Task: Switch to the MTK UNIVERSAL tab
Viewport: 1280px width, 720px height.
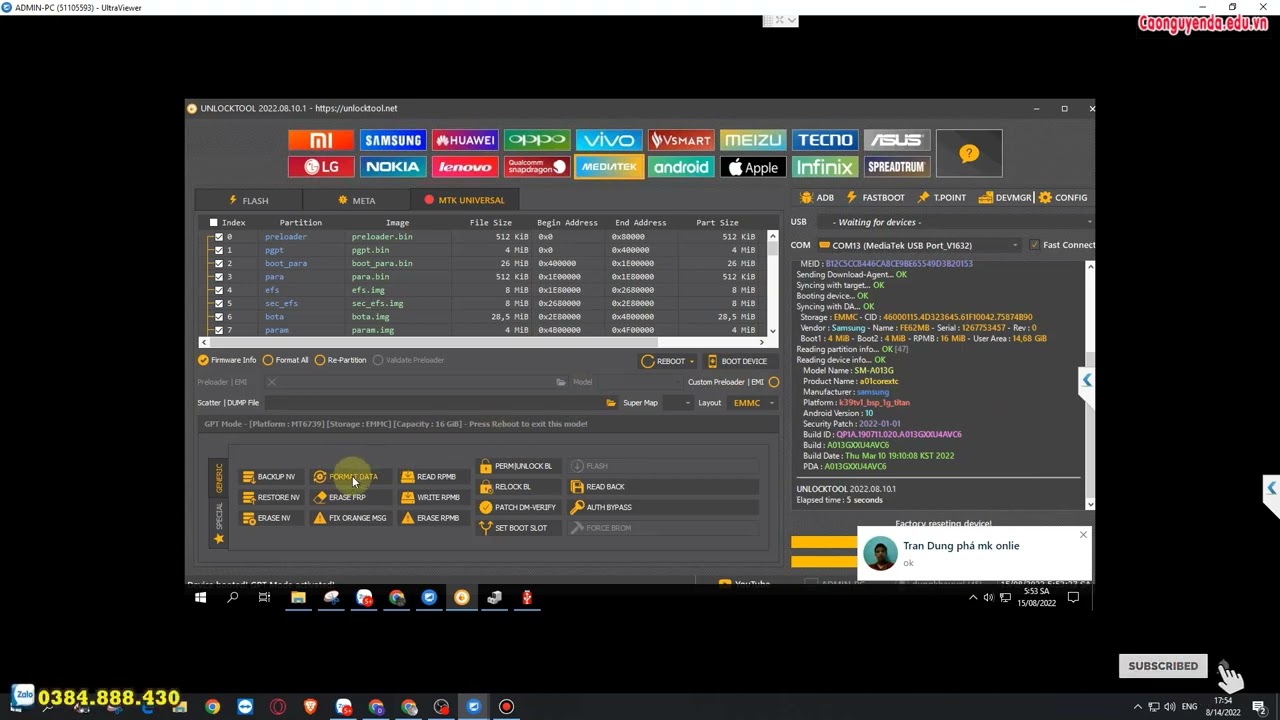Action: 464,200
